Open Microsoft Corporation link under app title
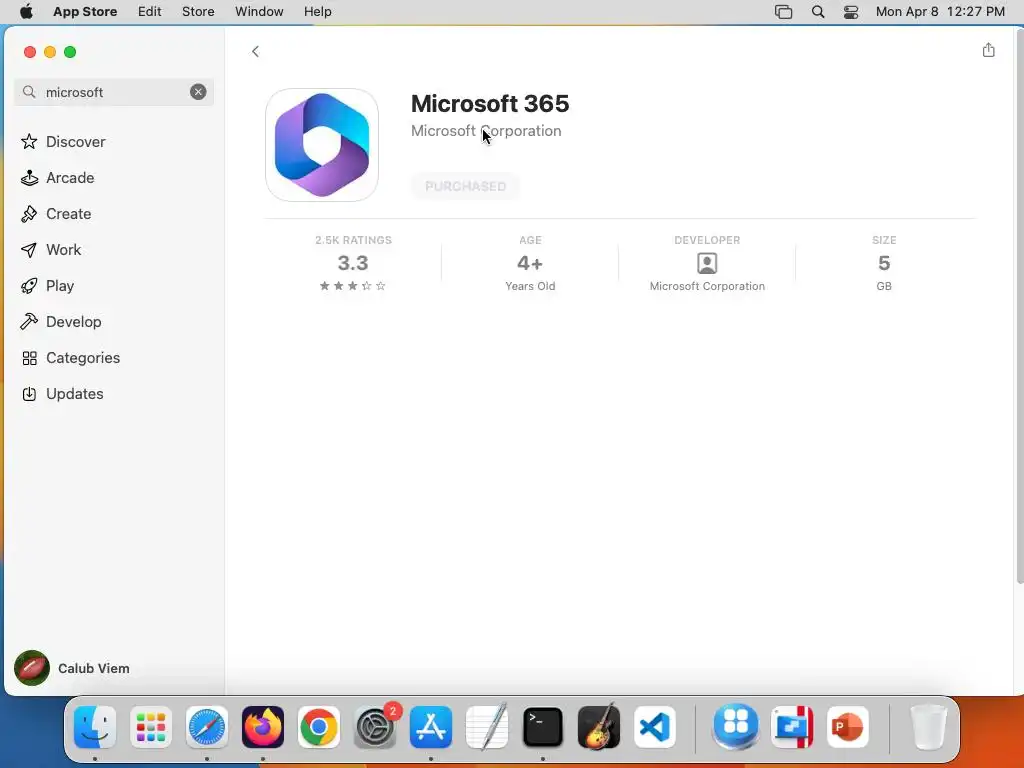The width and height of the screenshot is (1024, 768). pos(486,131)
